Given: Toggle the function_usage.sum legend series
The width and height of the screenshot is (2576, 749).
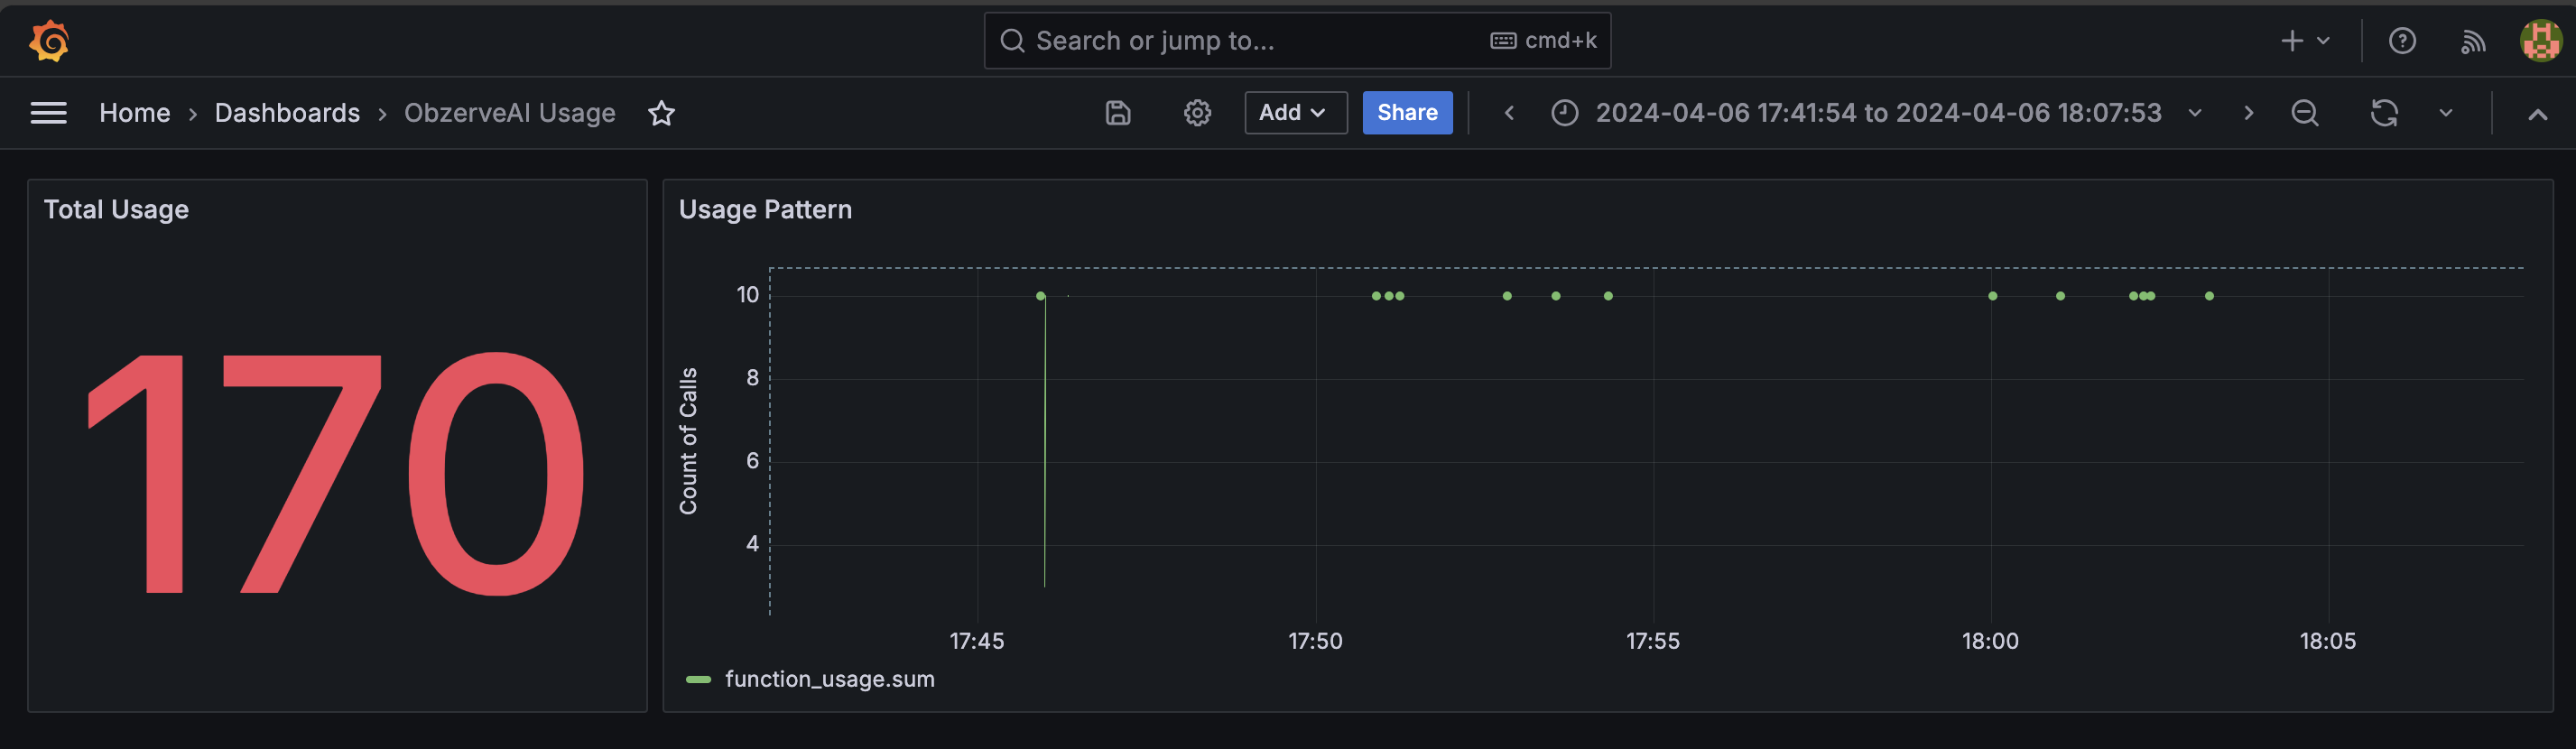Looking at the screenshot, I should [829, 679].
